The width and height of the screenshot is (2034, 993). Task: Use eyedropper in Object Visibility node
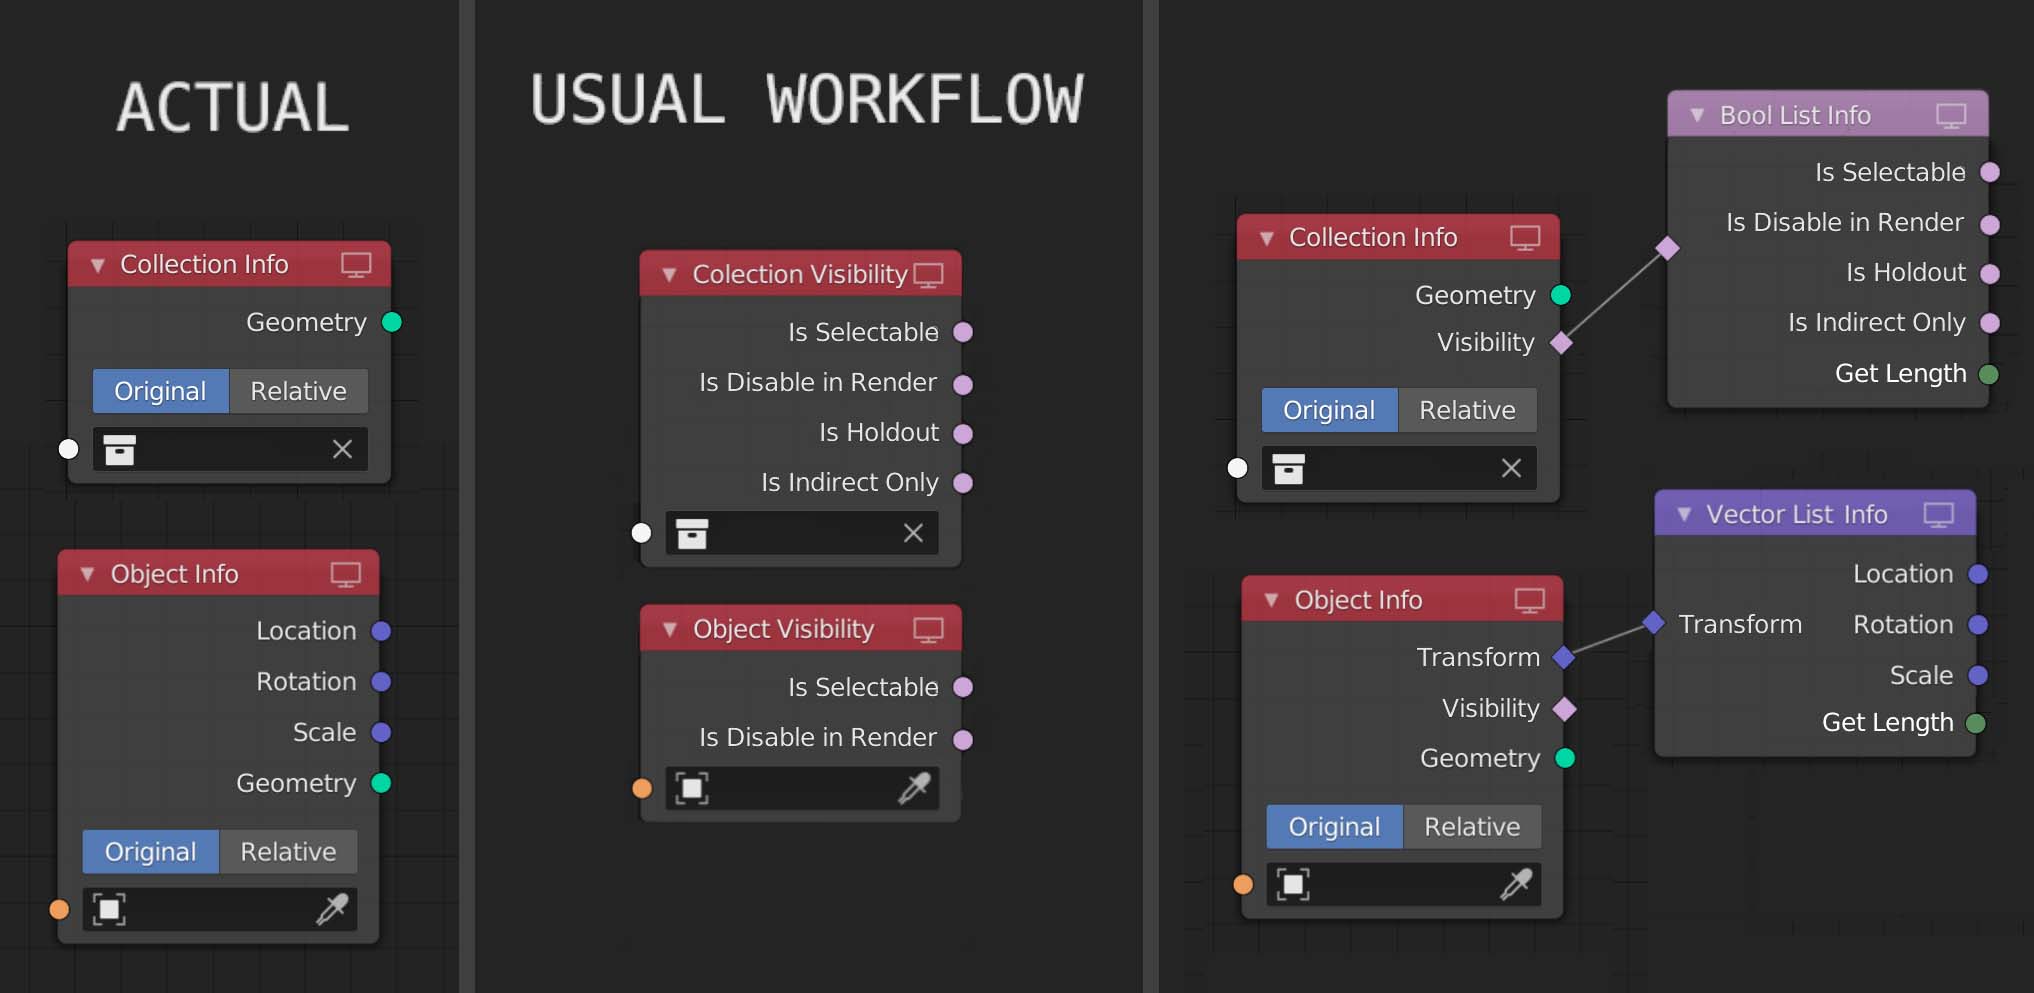tap(914, 788)
